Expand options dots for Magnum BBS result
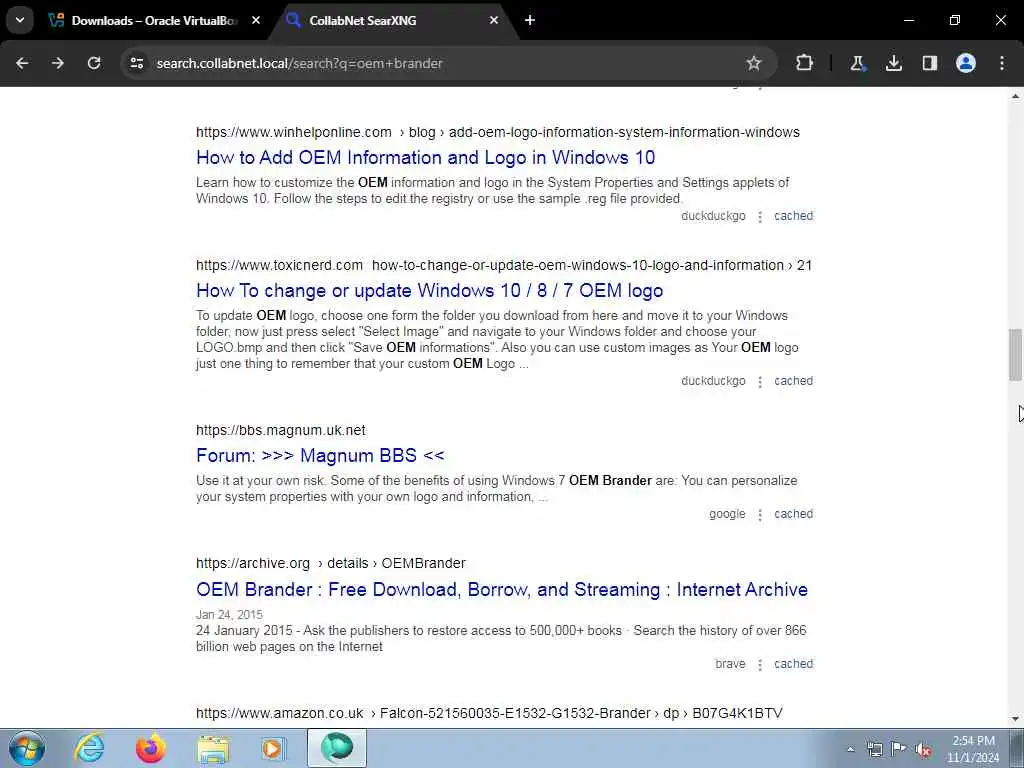Image resolution: width=1024 pixels, height=768 pixels. tap(760, 515)
